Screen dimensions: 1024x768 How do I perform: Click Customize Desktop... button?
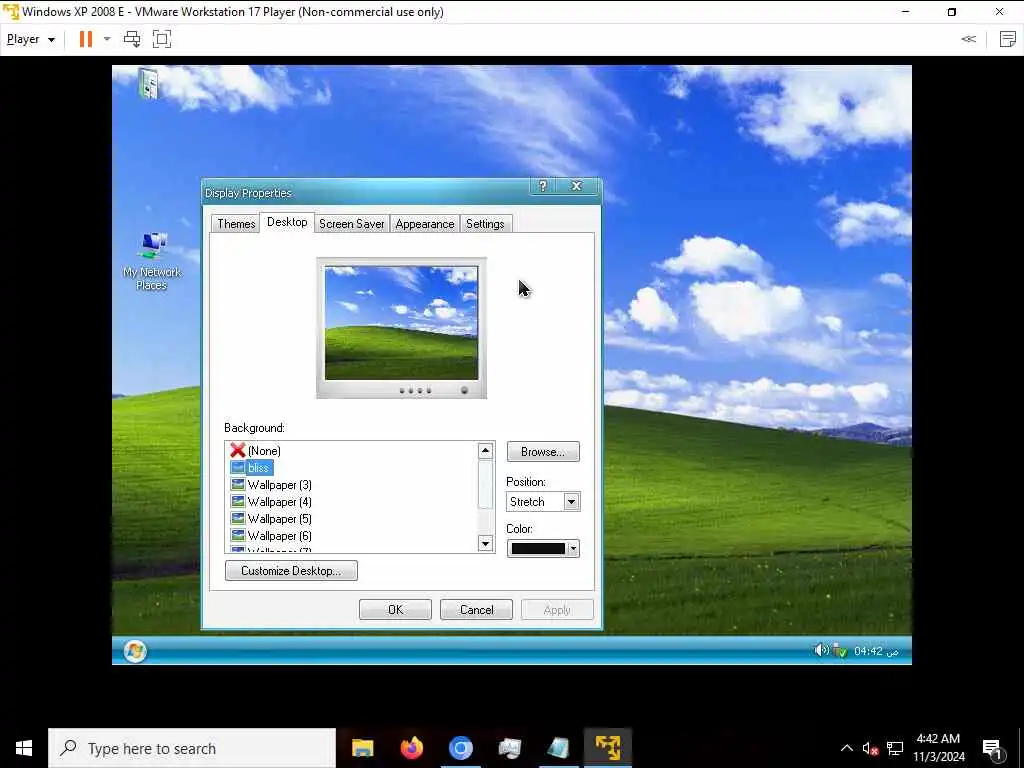click(x=291, y=571)
